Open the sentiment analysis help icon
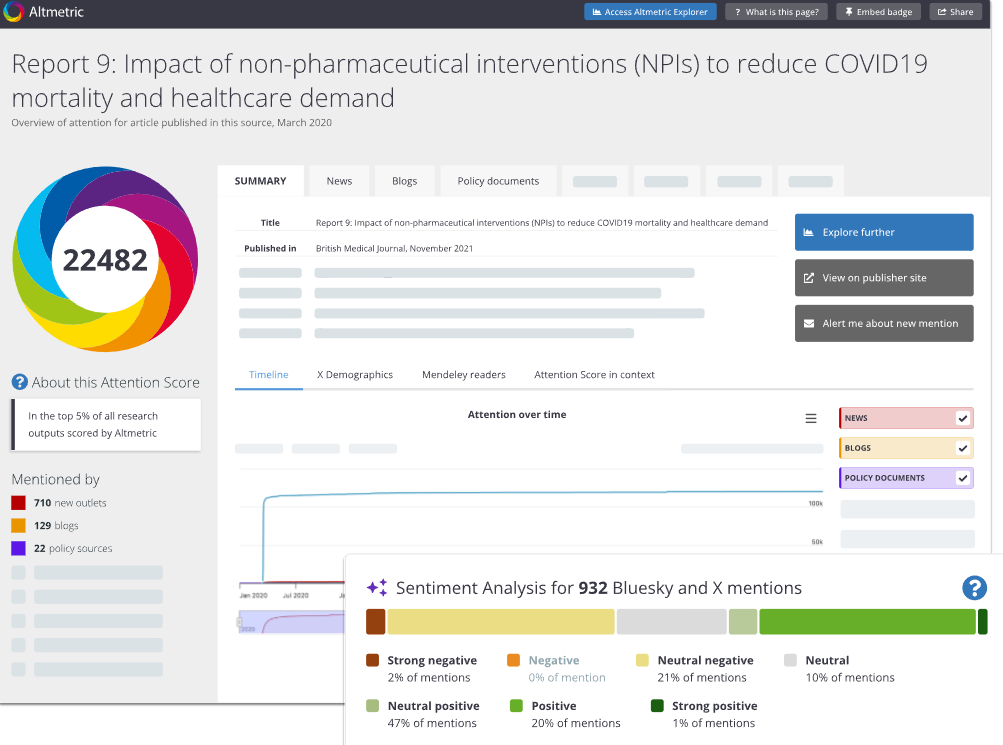1003x745 pixels. coord(974,588)
